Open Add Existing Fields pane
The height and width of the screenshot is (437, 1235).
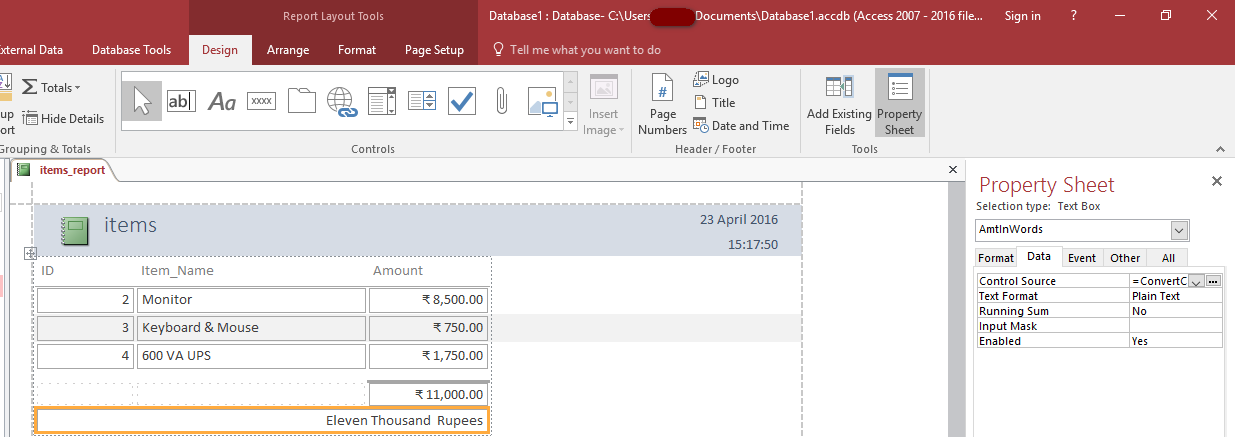click(839, 104)
